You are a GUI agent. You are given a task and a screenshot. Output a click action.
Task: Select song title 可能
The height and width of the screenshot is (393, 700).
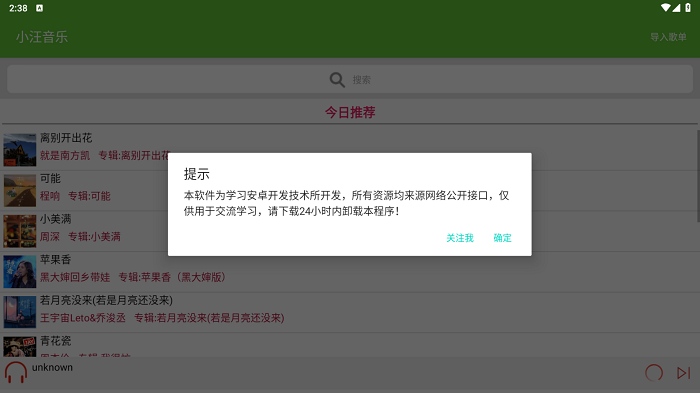(50, 179)
